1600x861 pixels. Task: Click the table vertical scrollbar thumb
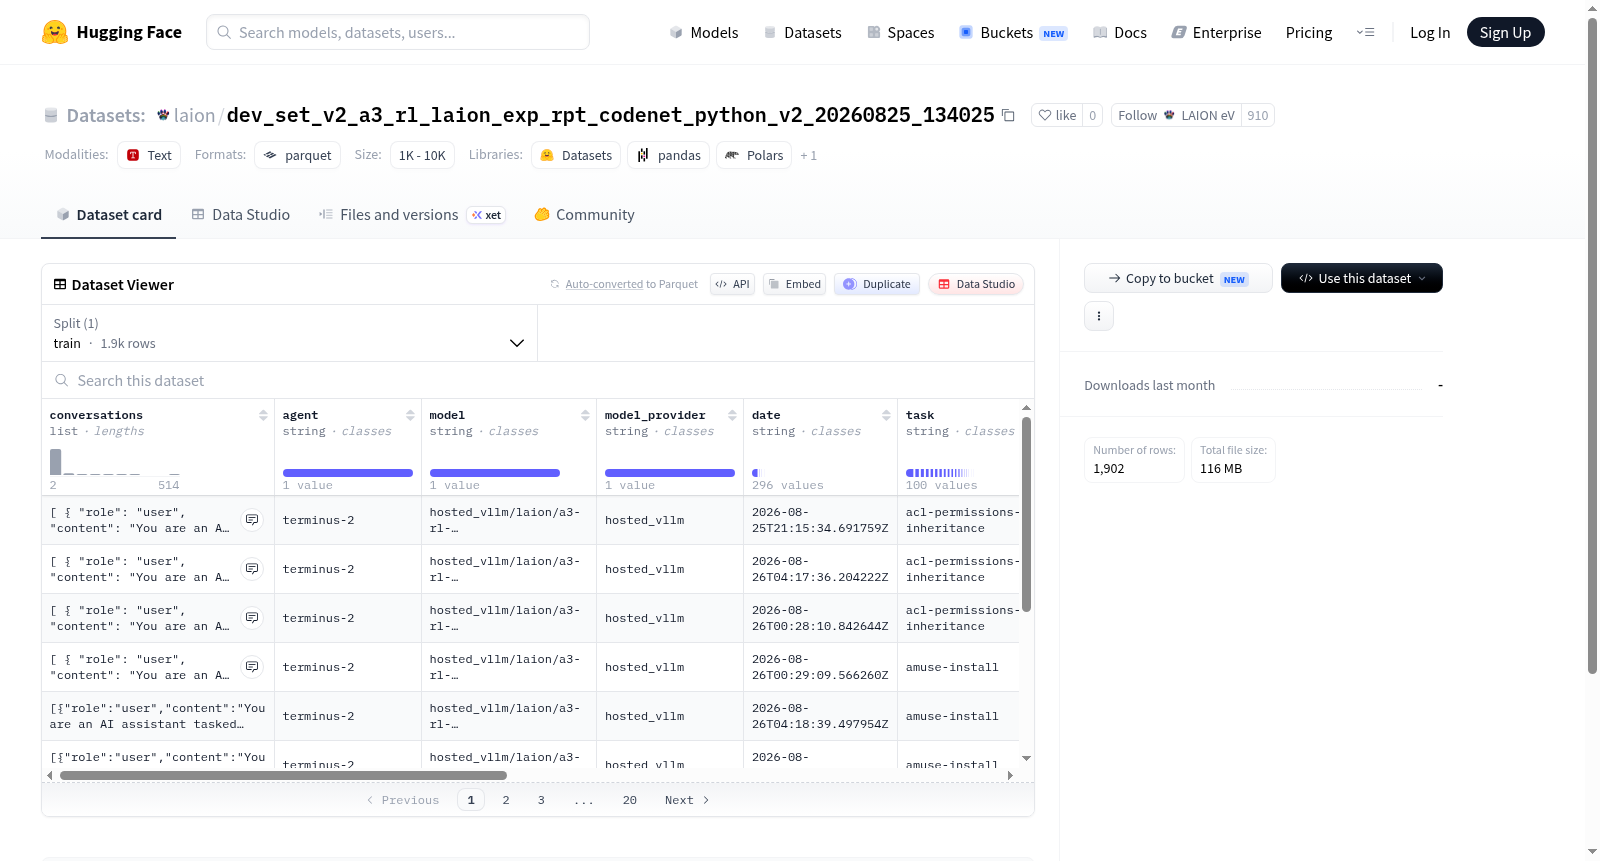1026,514
